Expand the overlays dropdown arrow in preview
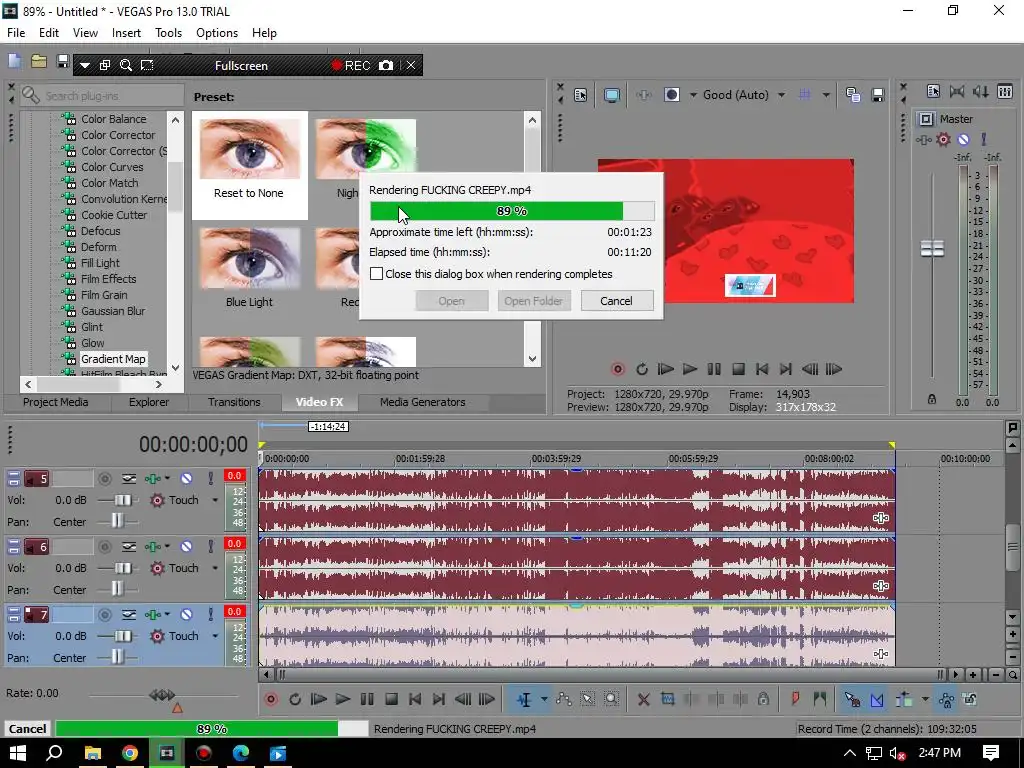The image size is (1024, 768). 826,95
